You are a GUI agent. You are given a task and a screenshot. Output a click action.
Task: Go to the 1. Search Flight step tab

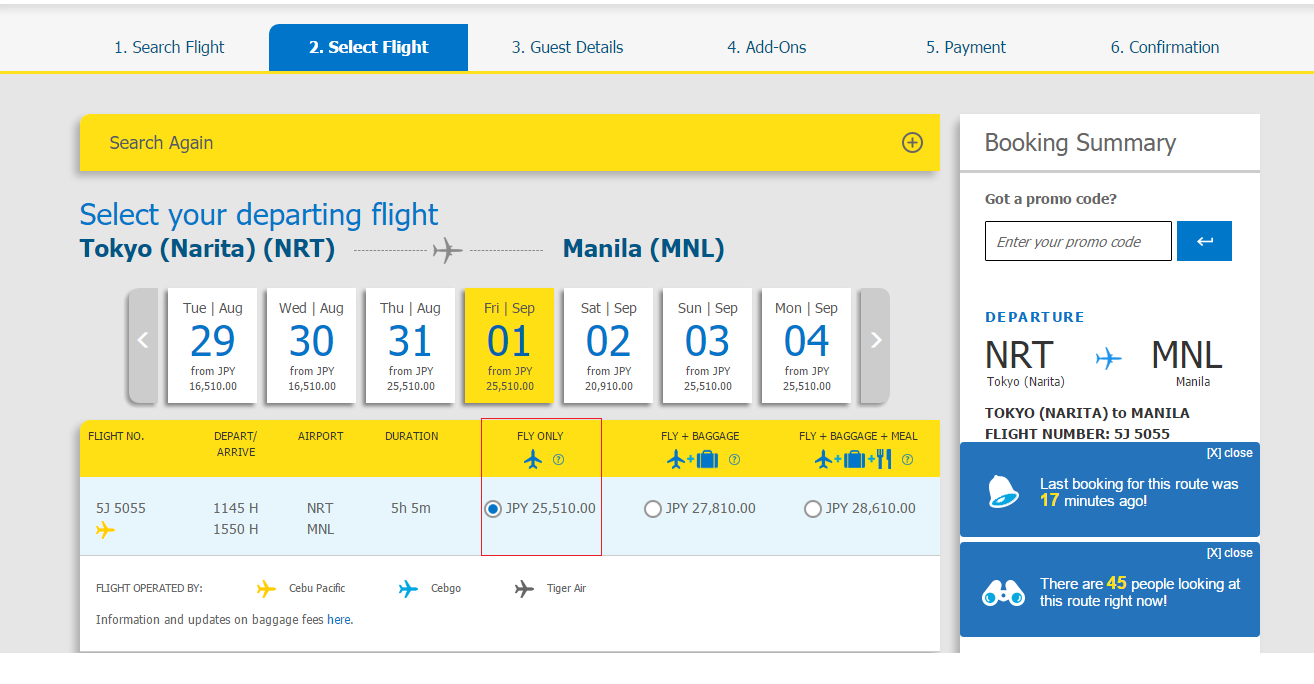coord(169,47)
